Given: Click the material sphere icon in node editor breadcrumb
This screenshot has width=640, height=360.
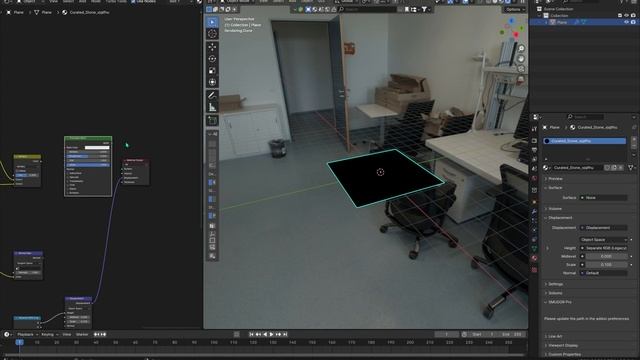Looking at the screenshot, I should click(64, 13).
